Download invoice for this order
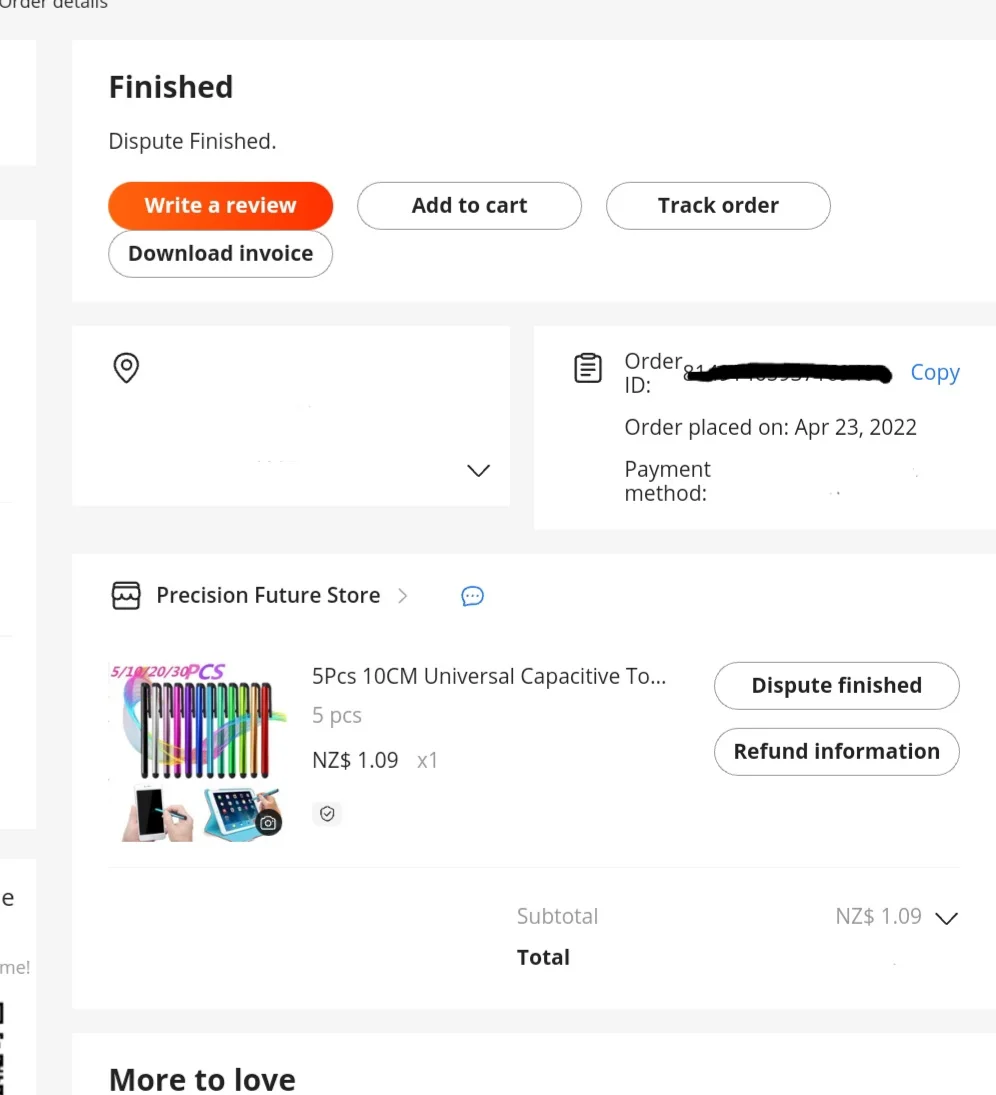The height and width of the screenshot is (1095, 996). (x=220, y=254)
